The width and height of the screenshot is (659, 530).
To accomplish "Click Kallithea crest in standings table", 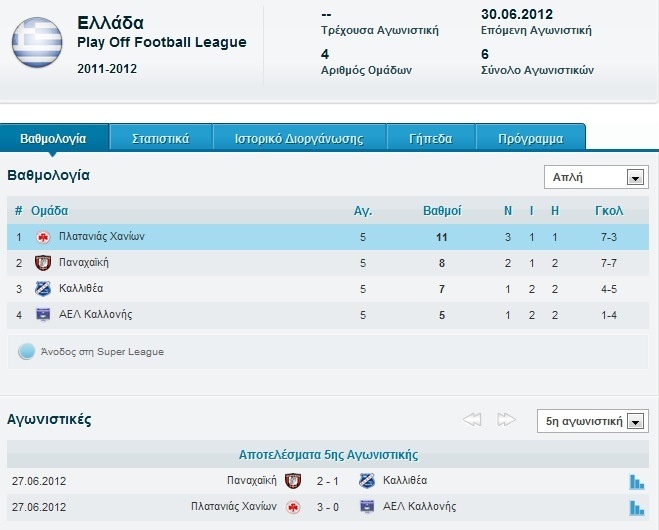I will coord(43,289).
